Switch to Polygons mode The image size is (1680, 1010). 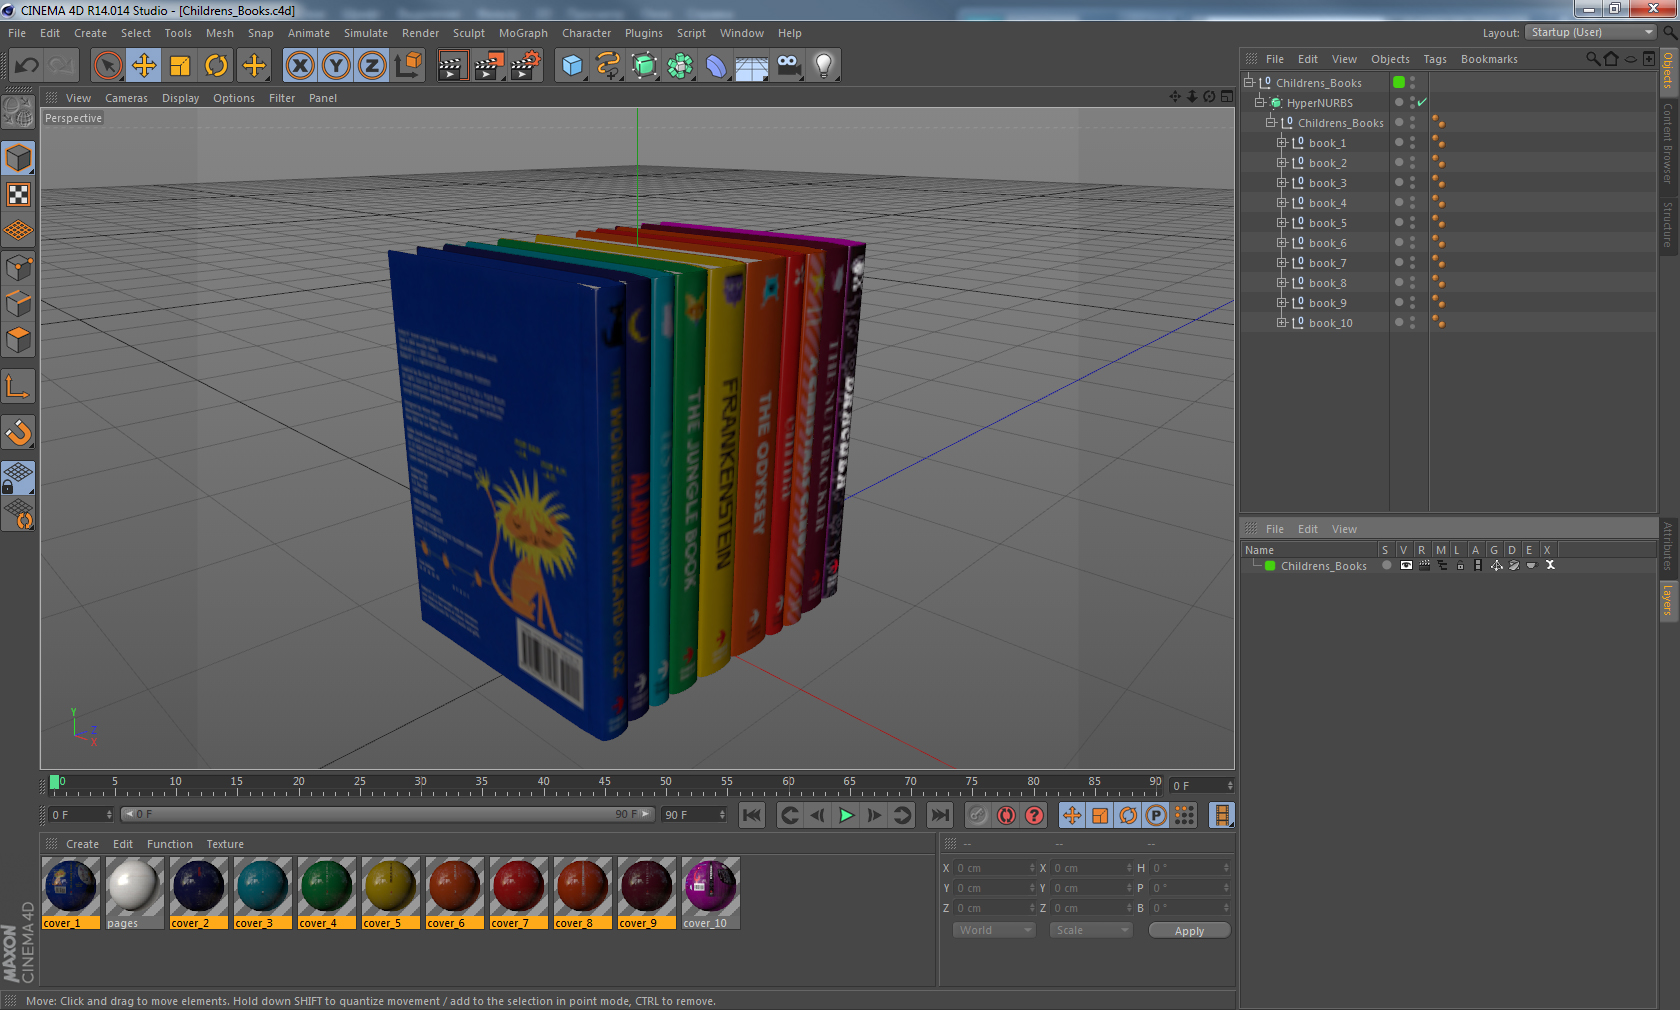coord(19,340)
